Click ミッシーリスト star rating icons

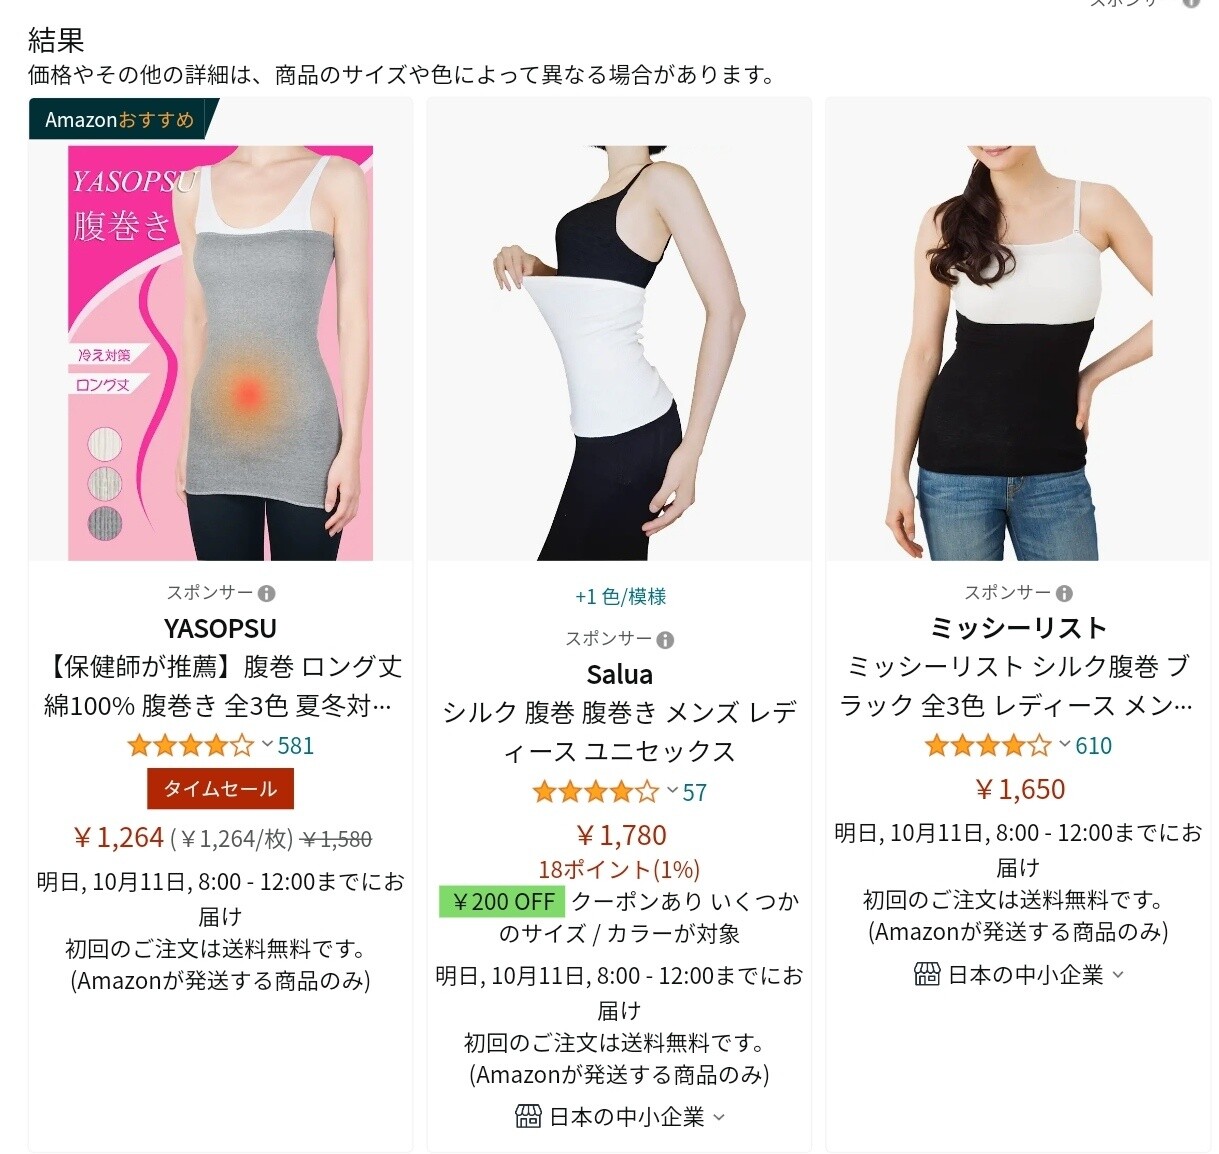987,745
